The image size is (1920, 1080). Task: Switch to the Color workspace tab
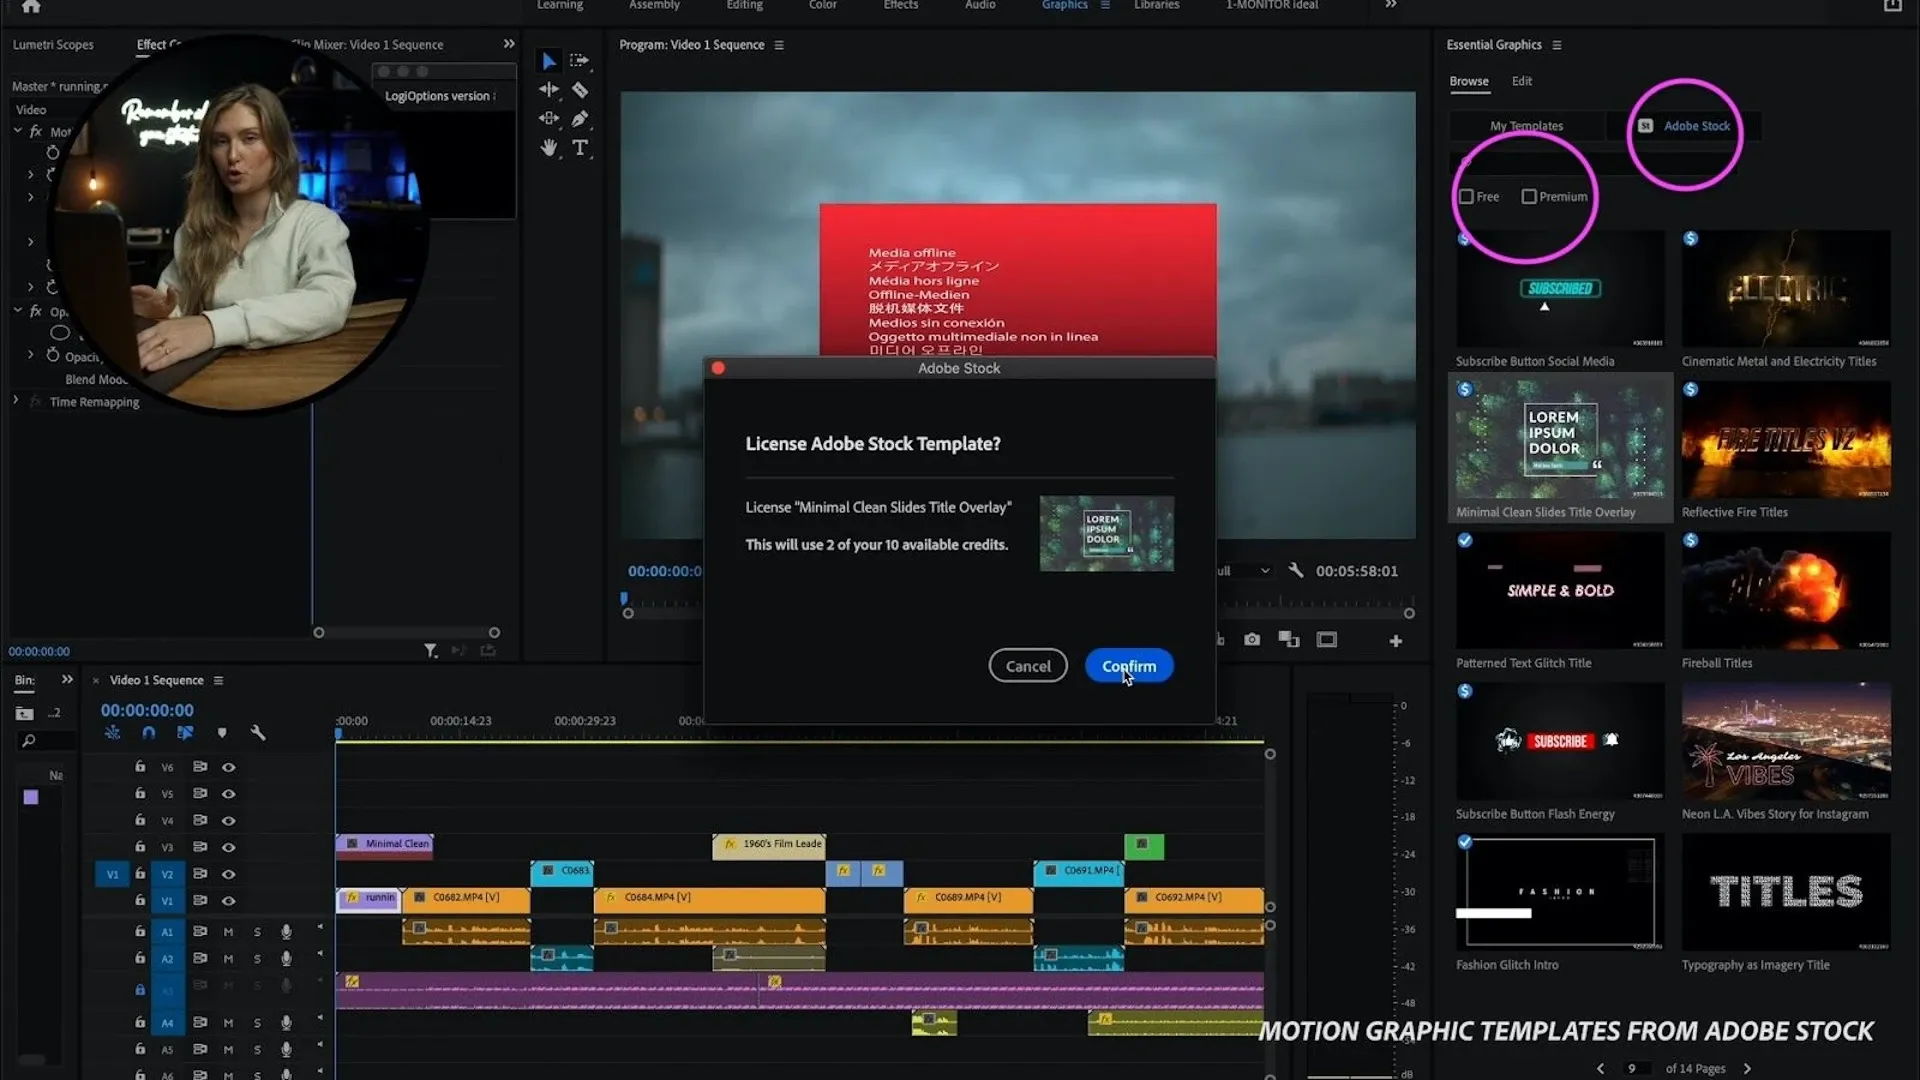click(x=822, y=5)
